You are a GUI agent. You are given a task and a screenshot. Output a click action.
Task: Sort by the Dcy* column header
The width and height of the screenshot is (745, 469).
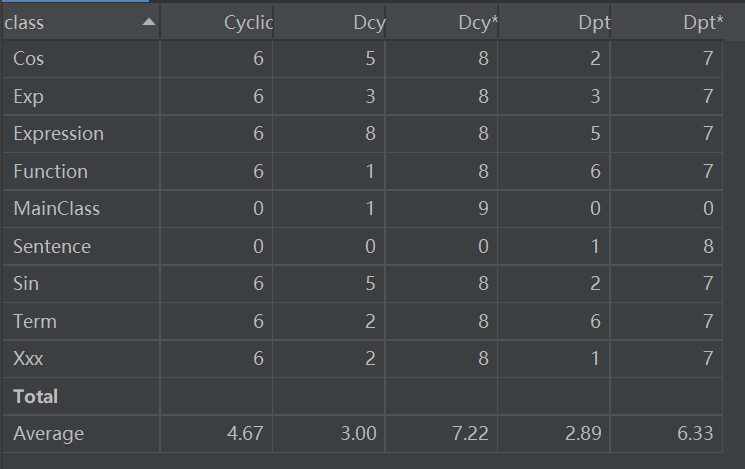(x=479, y=22)
